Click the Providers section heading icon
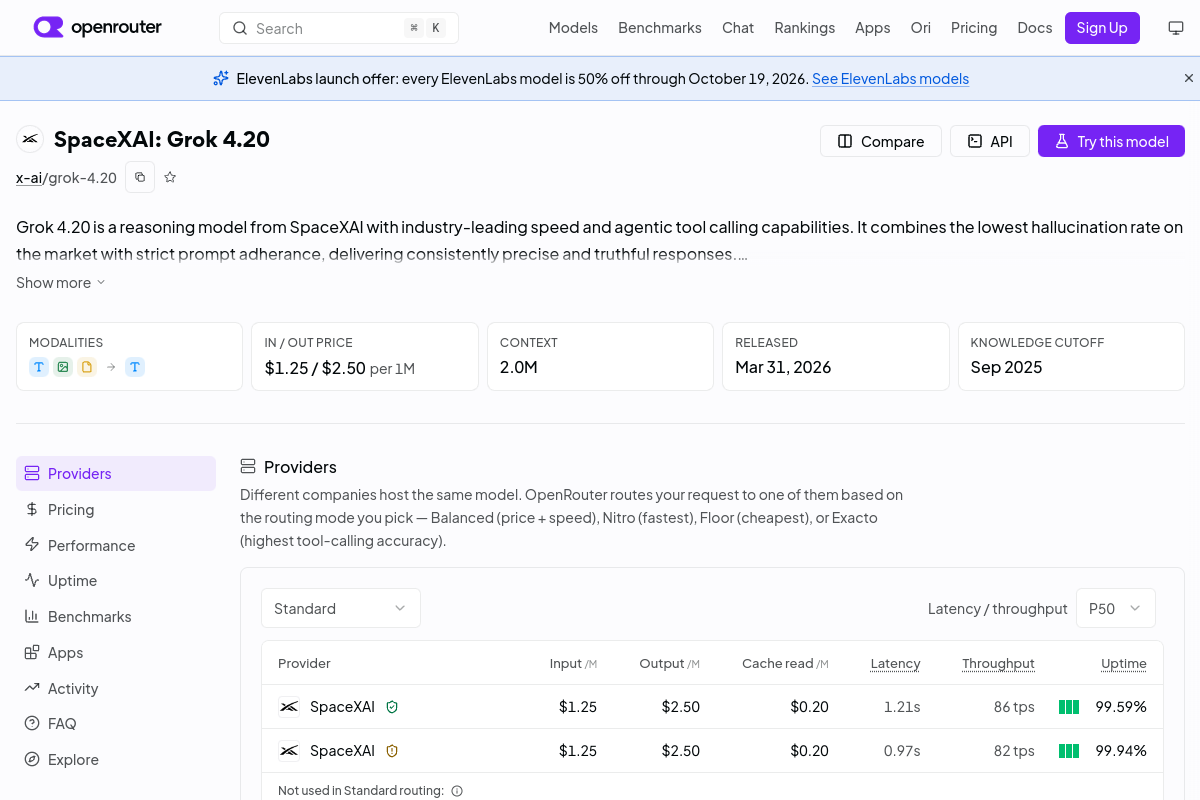The height and width of the screenshot is (800, 1200). (248, 467)
